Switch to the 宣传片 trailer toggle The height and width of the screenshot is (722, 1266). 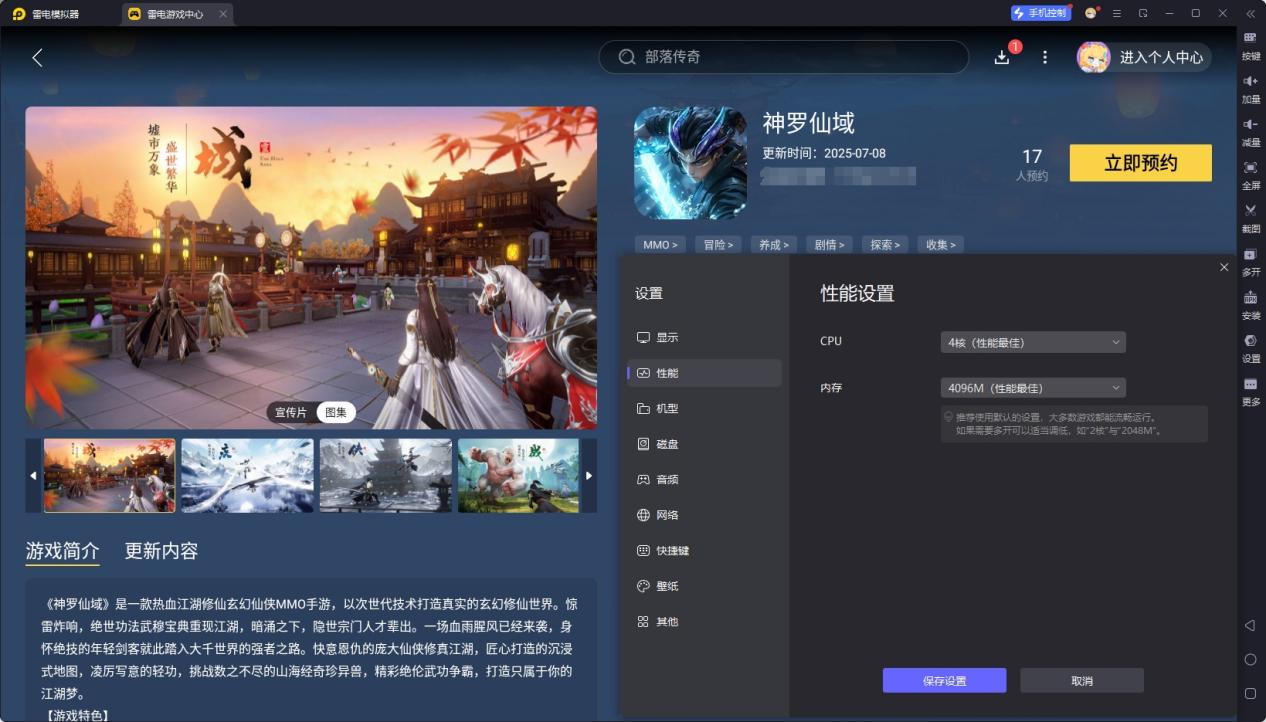pyautogui.click(x=291, y=412)
